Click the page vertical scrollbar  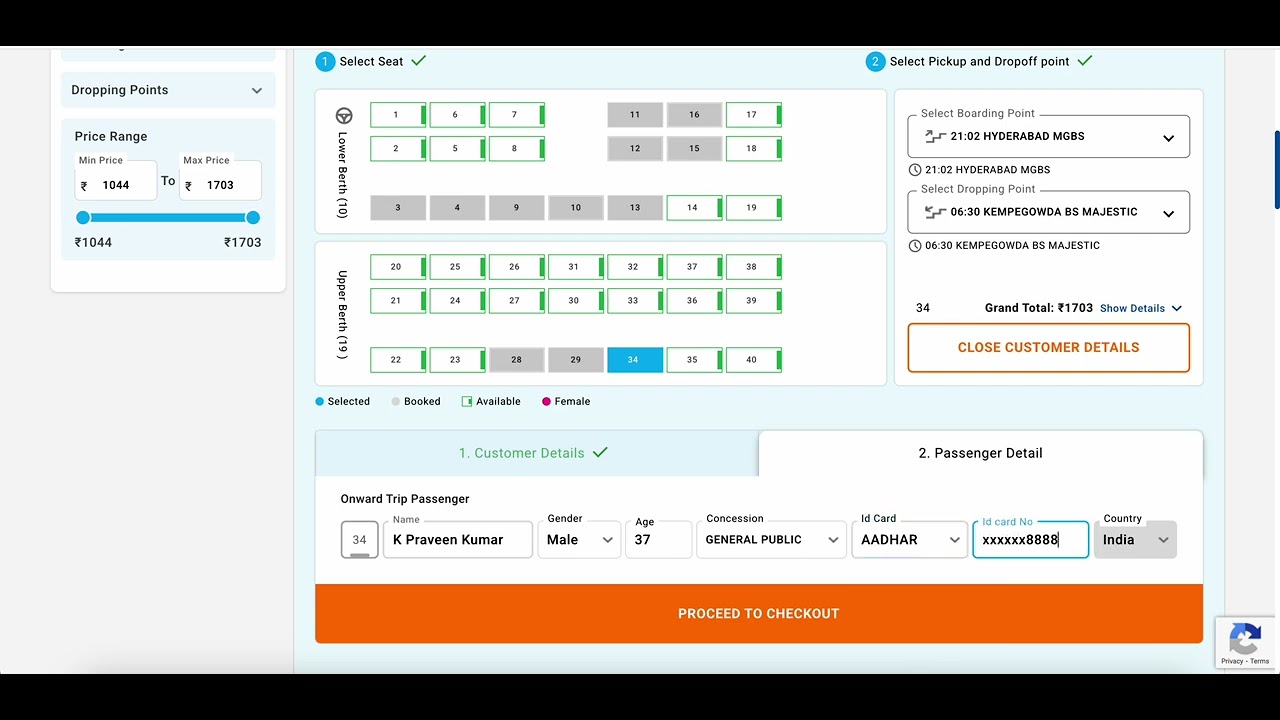(x=1276, y=170)
